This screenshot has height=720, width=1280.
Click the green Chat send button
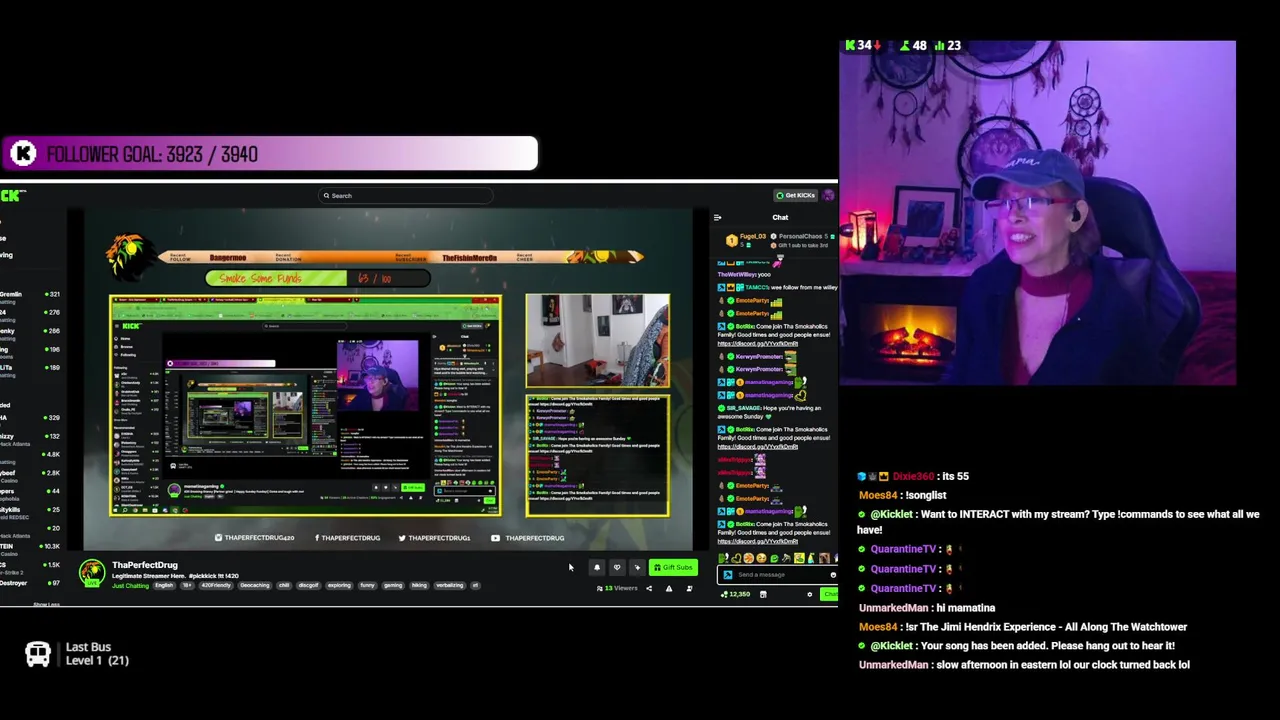tap(829, 594)
